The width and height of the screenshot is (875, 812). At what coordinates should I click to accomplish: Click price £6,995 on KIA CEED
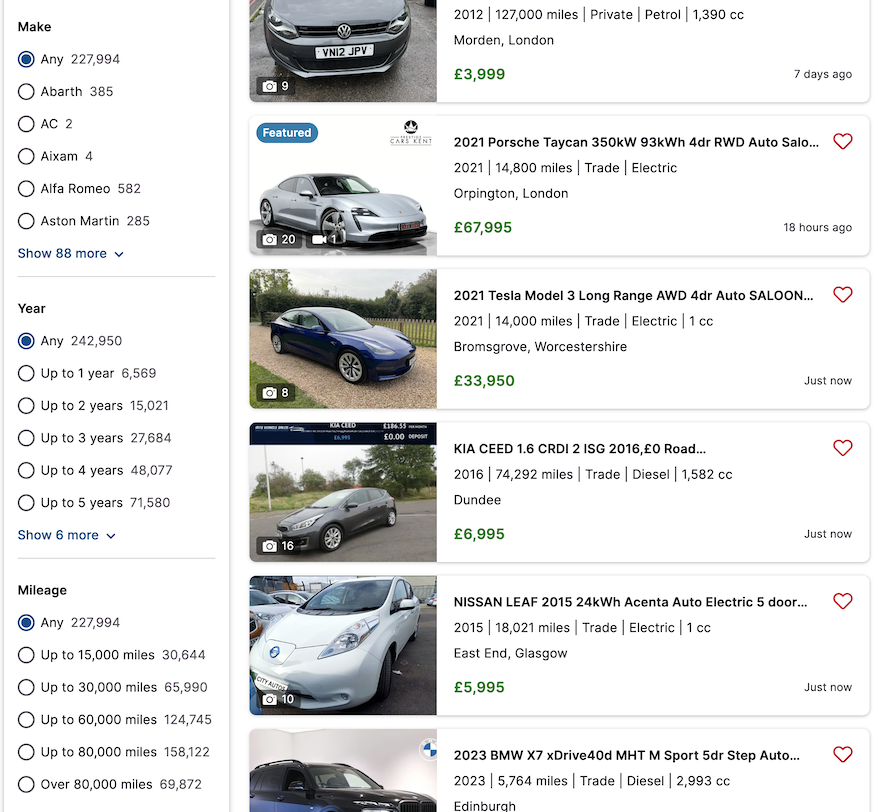click(x=479, y=534)
